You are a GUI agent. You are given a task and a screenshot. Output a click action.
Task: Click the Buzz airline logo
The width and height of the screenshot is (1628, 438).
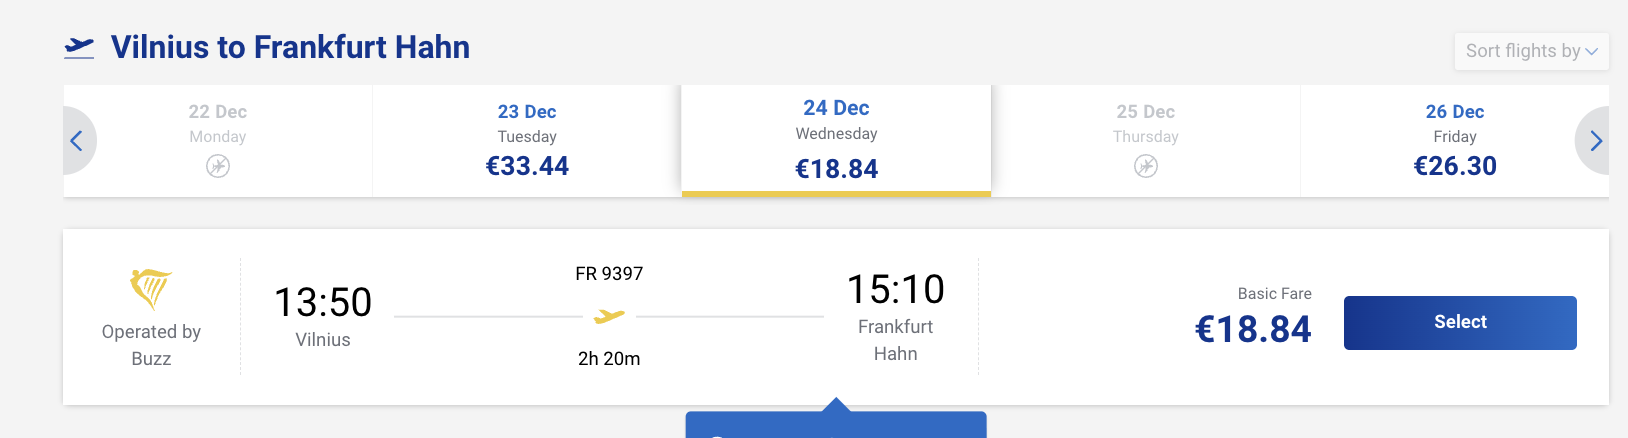pyautogui.click(x=151, y=289)
